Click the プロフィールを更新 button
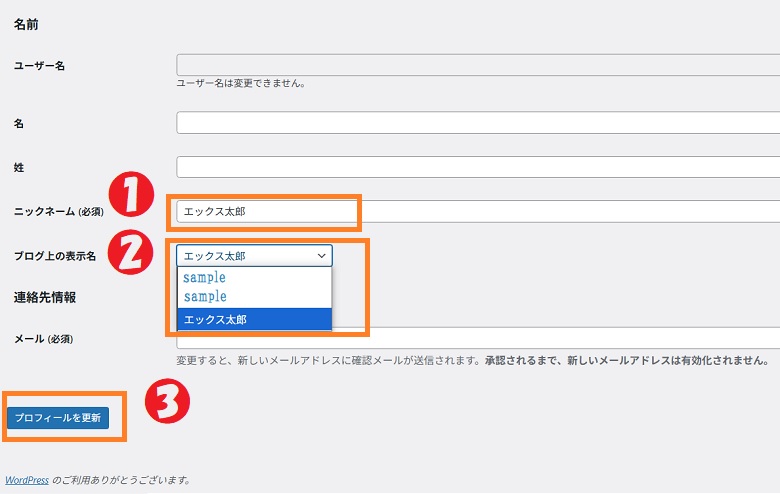The height and width of the screenshot is (494, 780). coord(58,417)
